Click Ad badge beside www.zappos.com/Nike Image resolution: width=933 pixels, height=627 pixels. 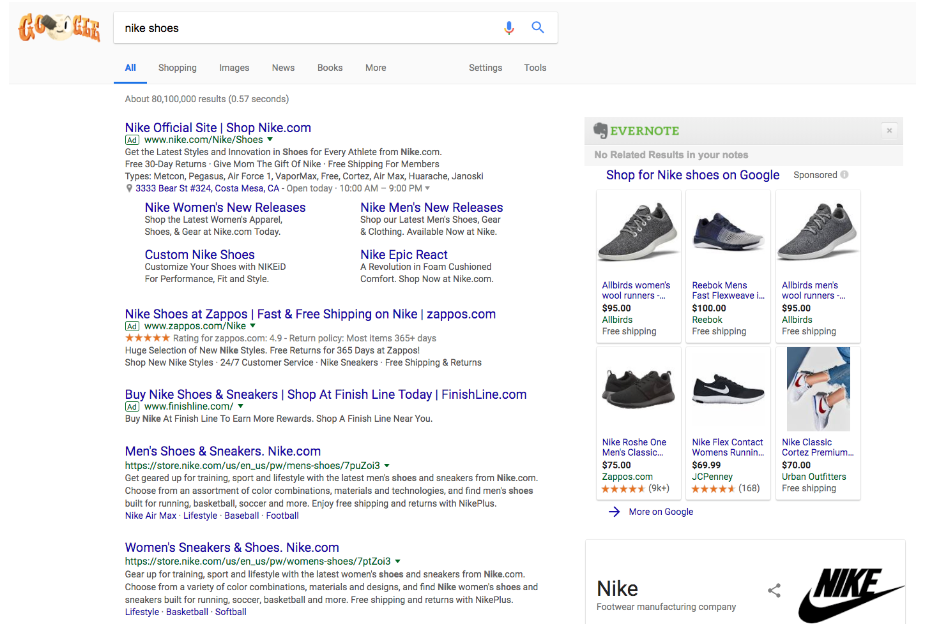point(132,326)
